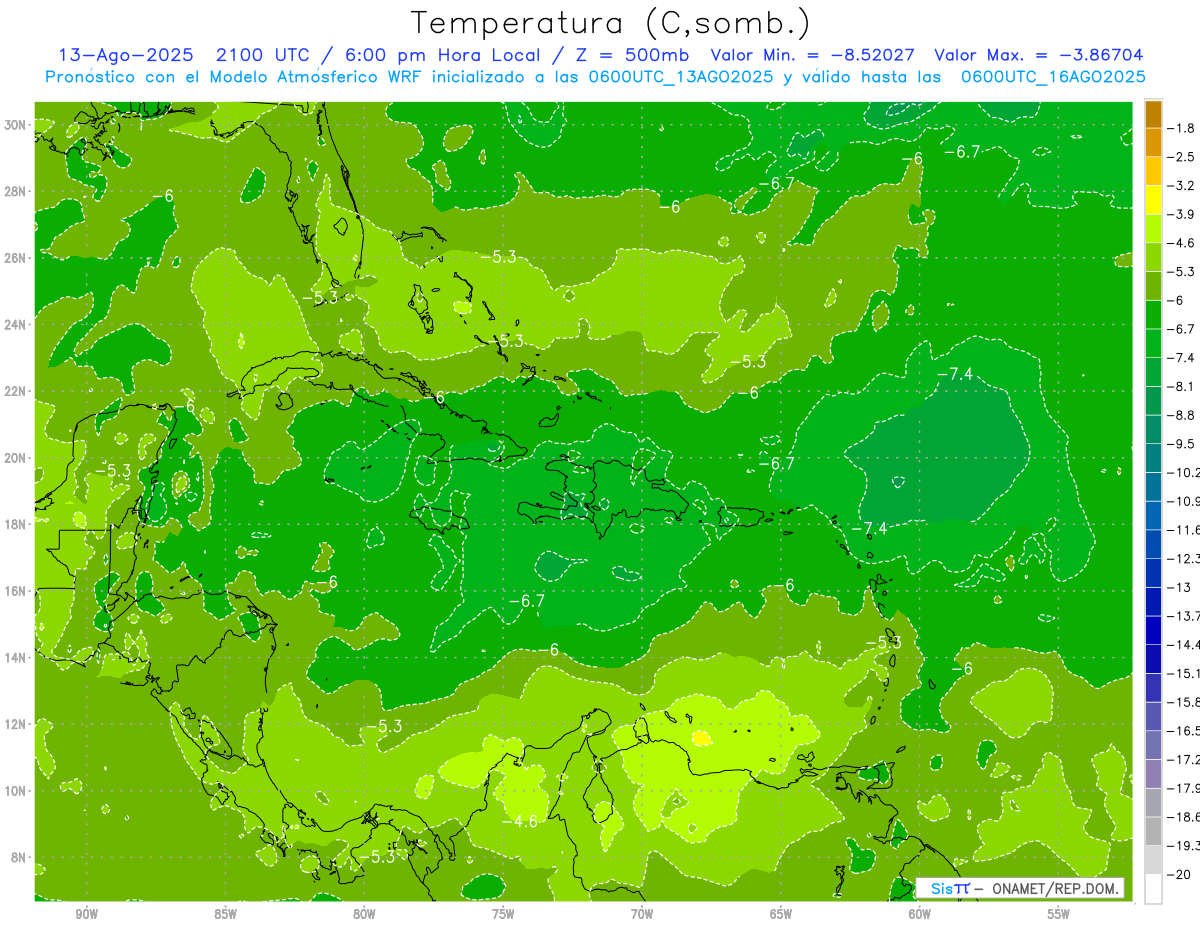The height and width of the screenshot is (927, 1200).
Task: Click the "-13.7" legend value
Action: tap(1183, 616)
